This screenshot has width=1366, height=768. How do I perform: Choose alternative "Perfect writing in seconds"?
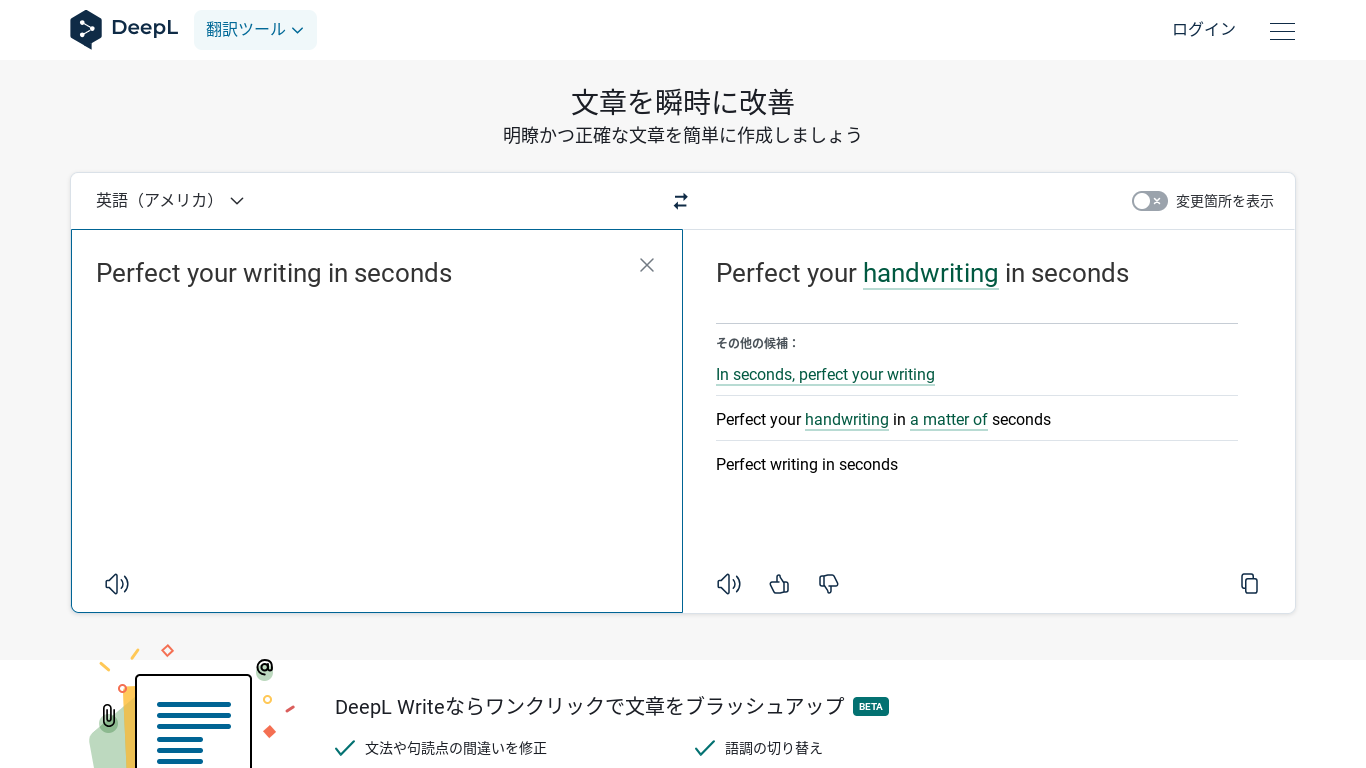(807, 465)
